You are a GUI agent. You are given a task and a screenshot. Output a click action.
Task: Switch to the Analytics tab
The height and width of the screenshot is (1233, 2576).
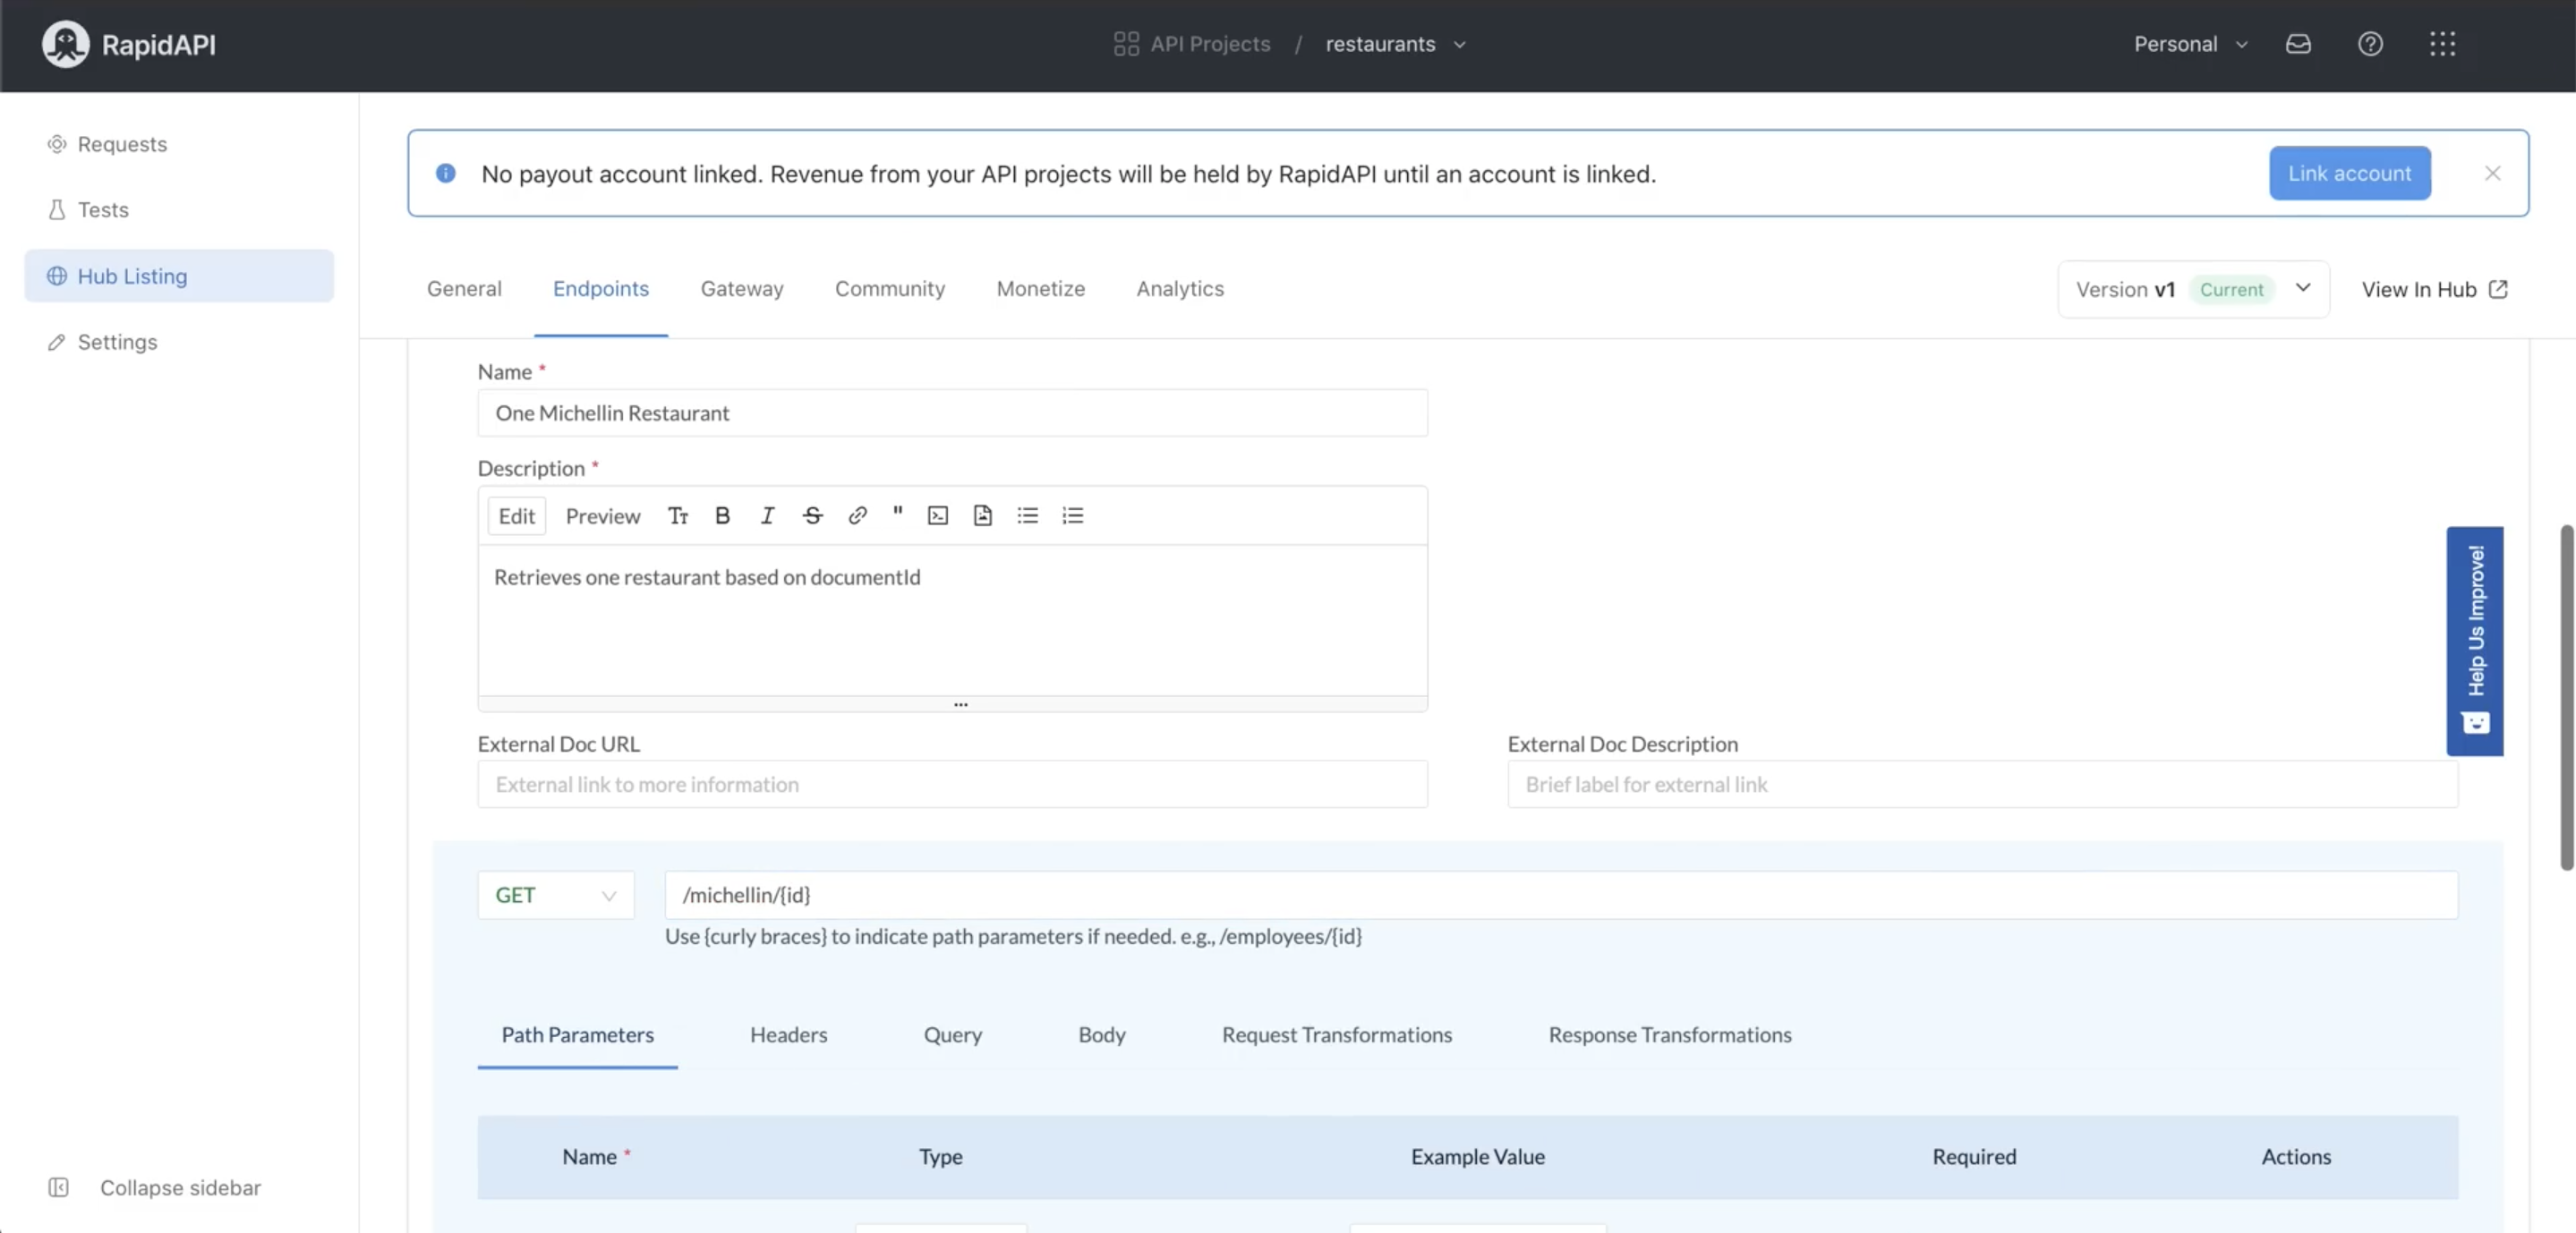(x=1180, y=289)
